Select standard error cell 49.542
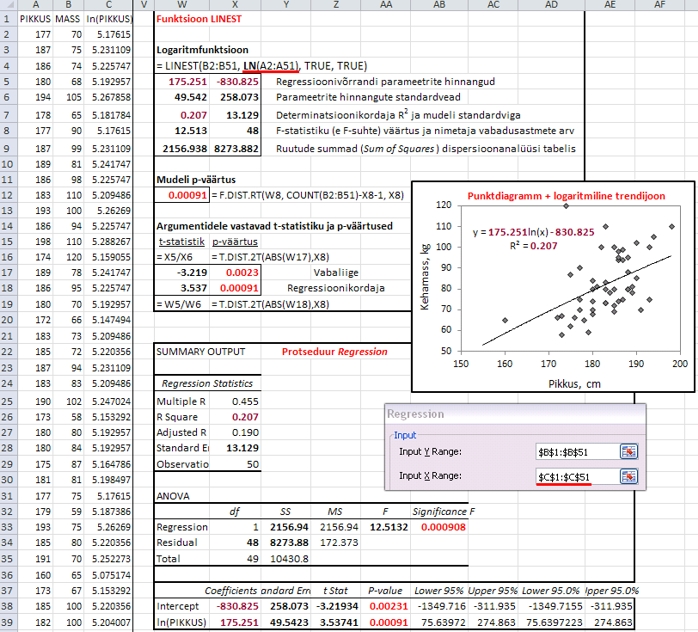Image resolution: width=698 pixels, height=632 pixels. pyautogui.click(x=182, y=97)
